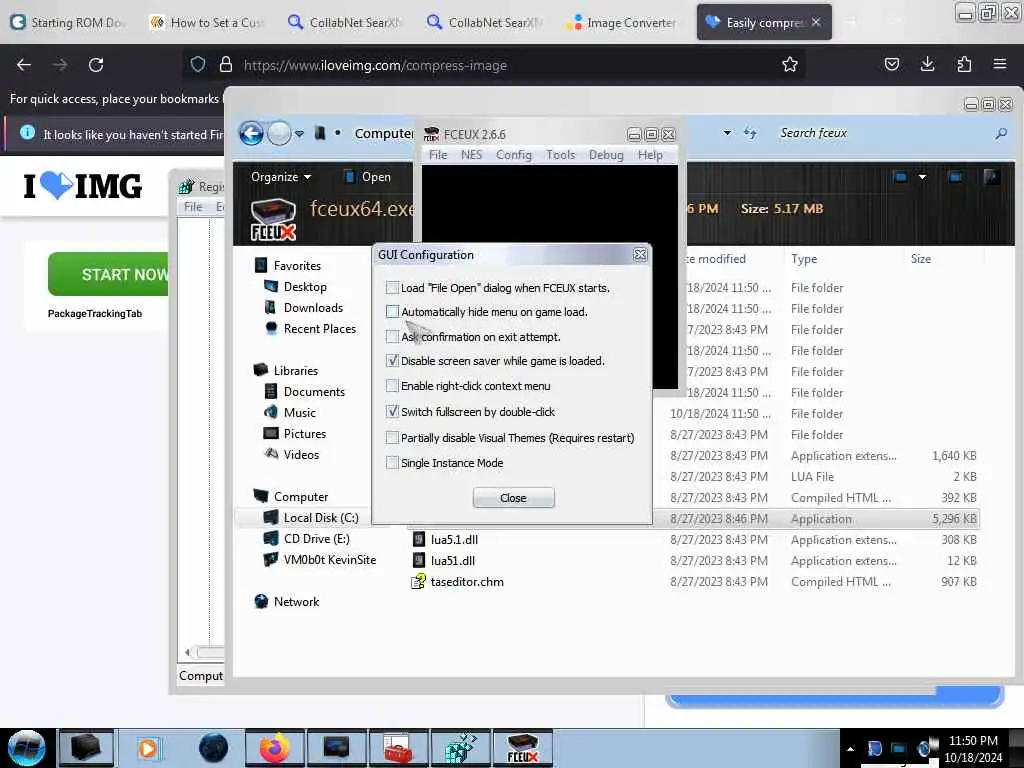
Task: Click the Close button in GUI Configuration
Action: [513, 498]
